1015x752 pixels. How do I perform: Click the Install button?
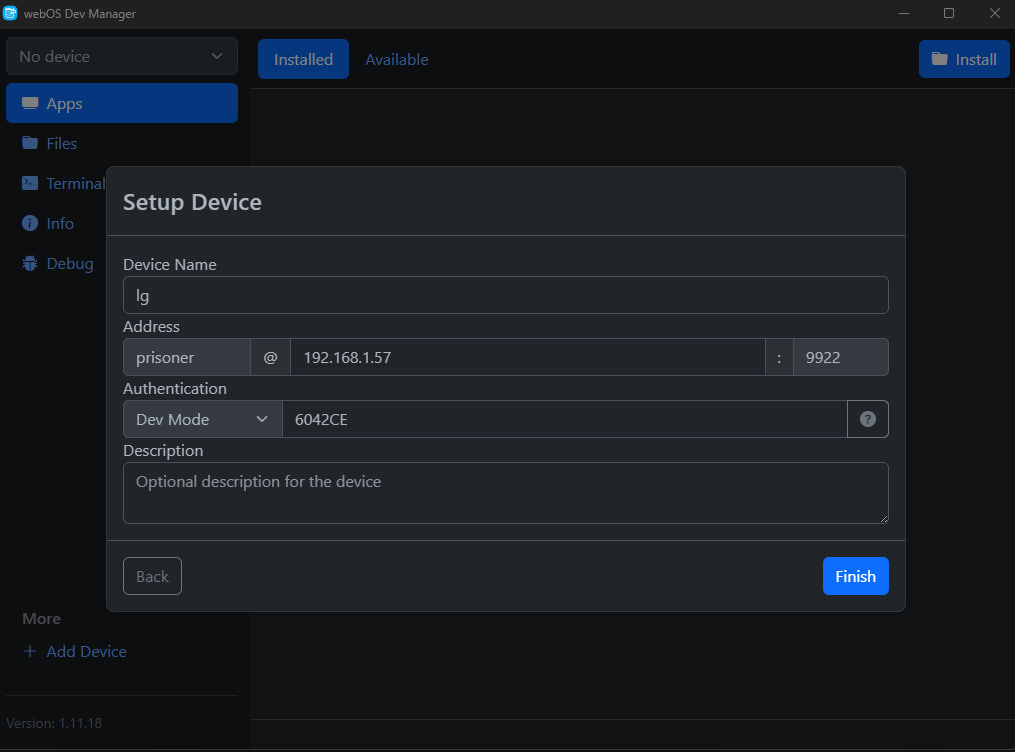pyautogui.click(x=964, y=59)
